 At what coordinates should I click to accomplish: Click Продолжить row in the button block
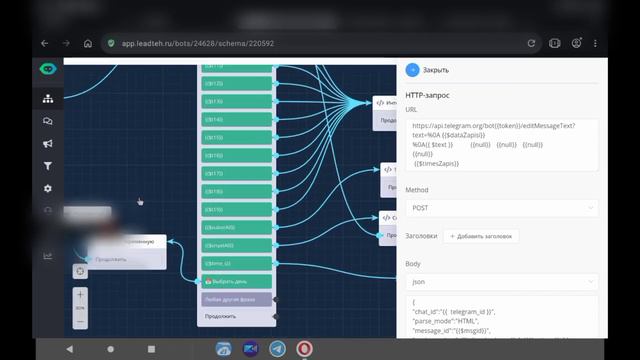[236, 316]
